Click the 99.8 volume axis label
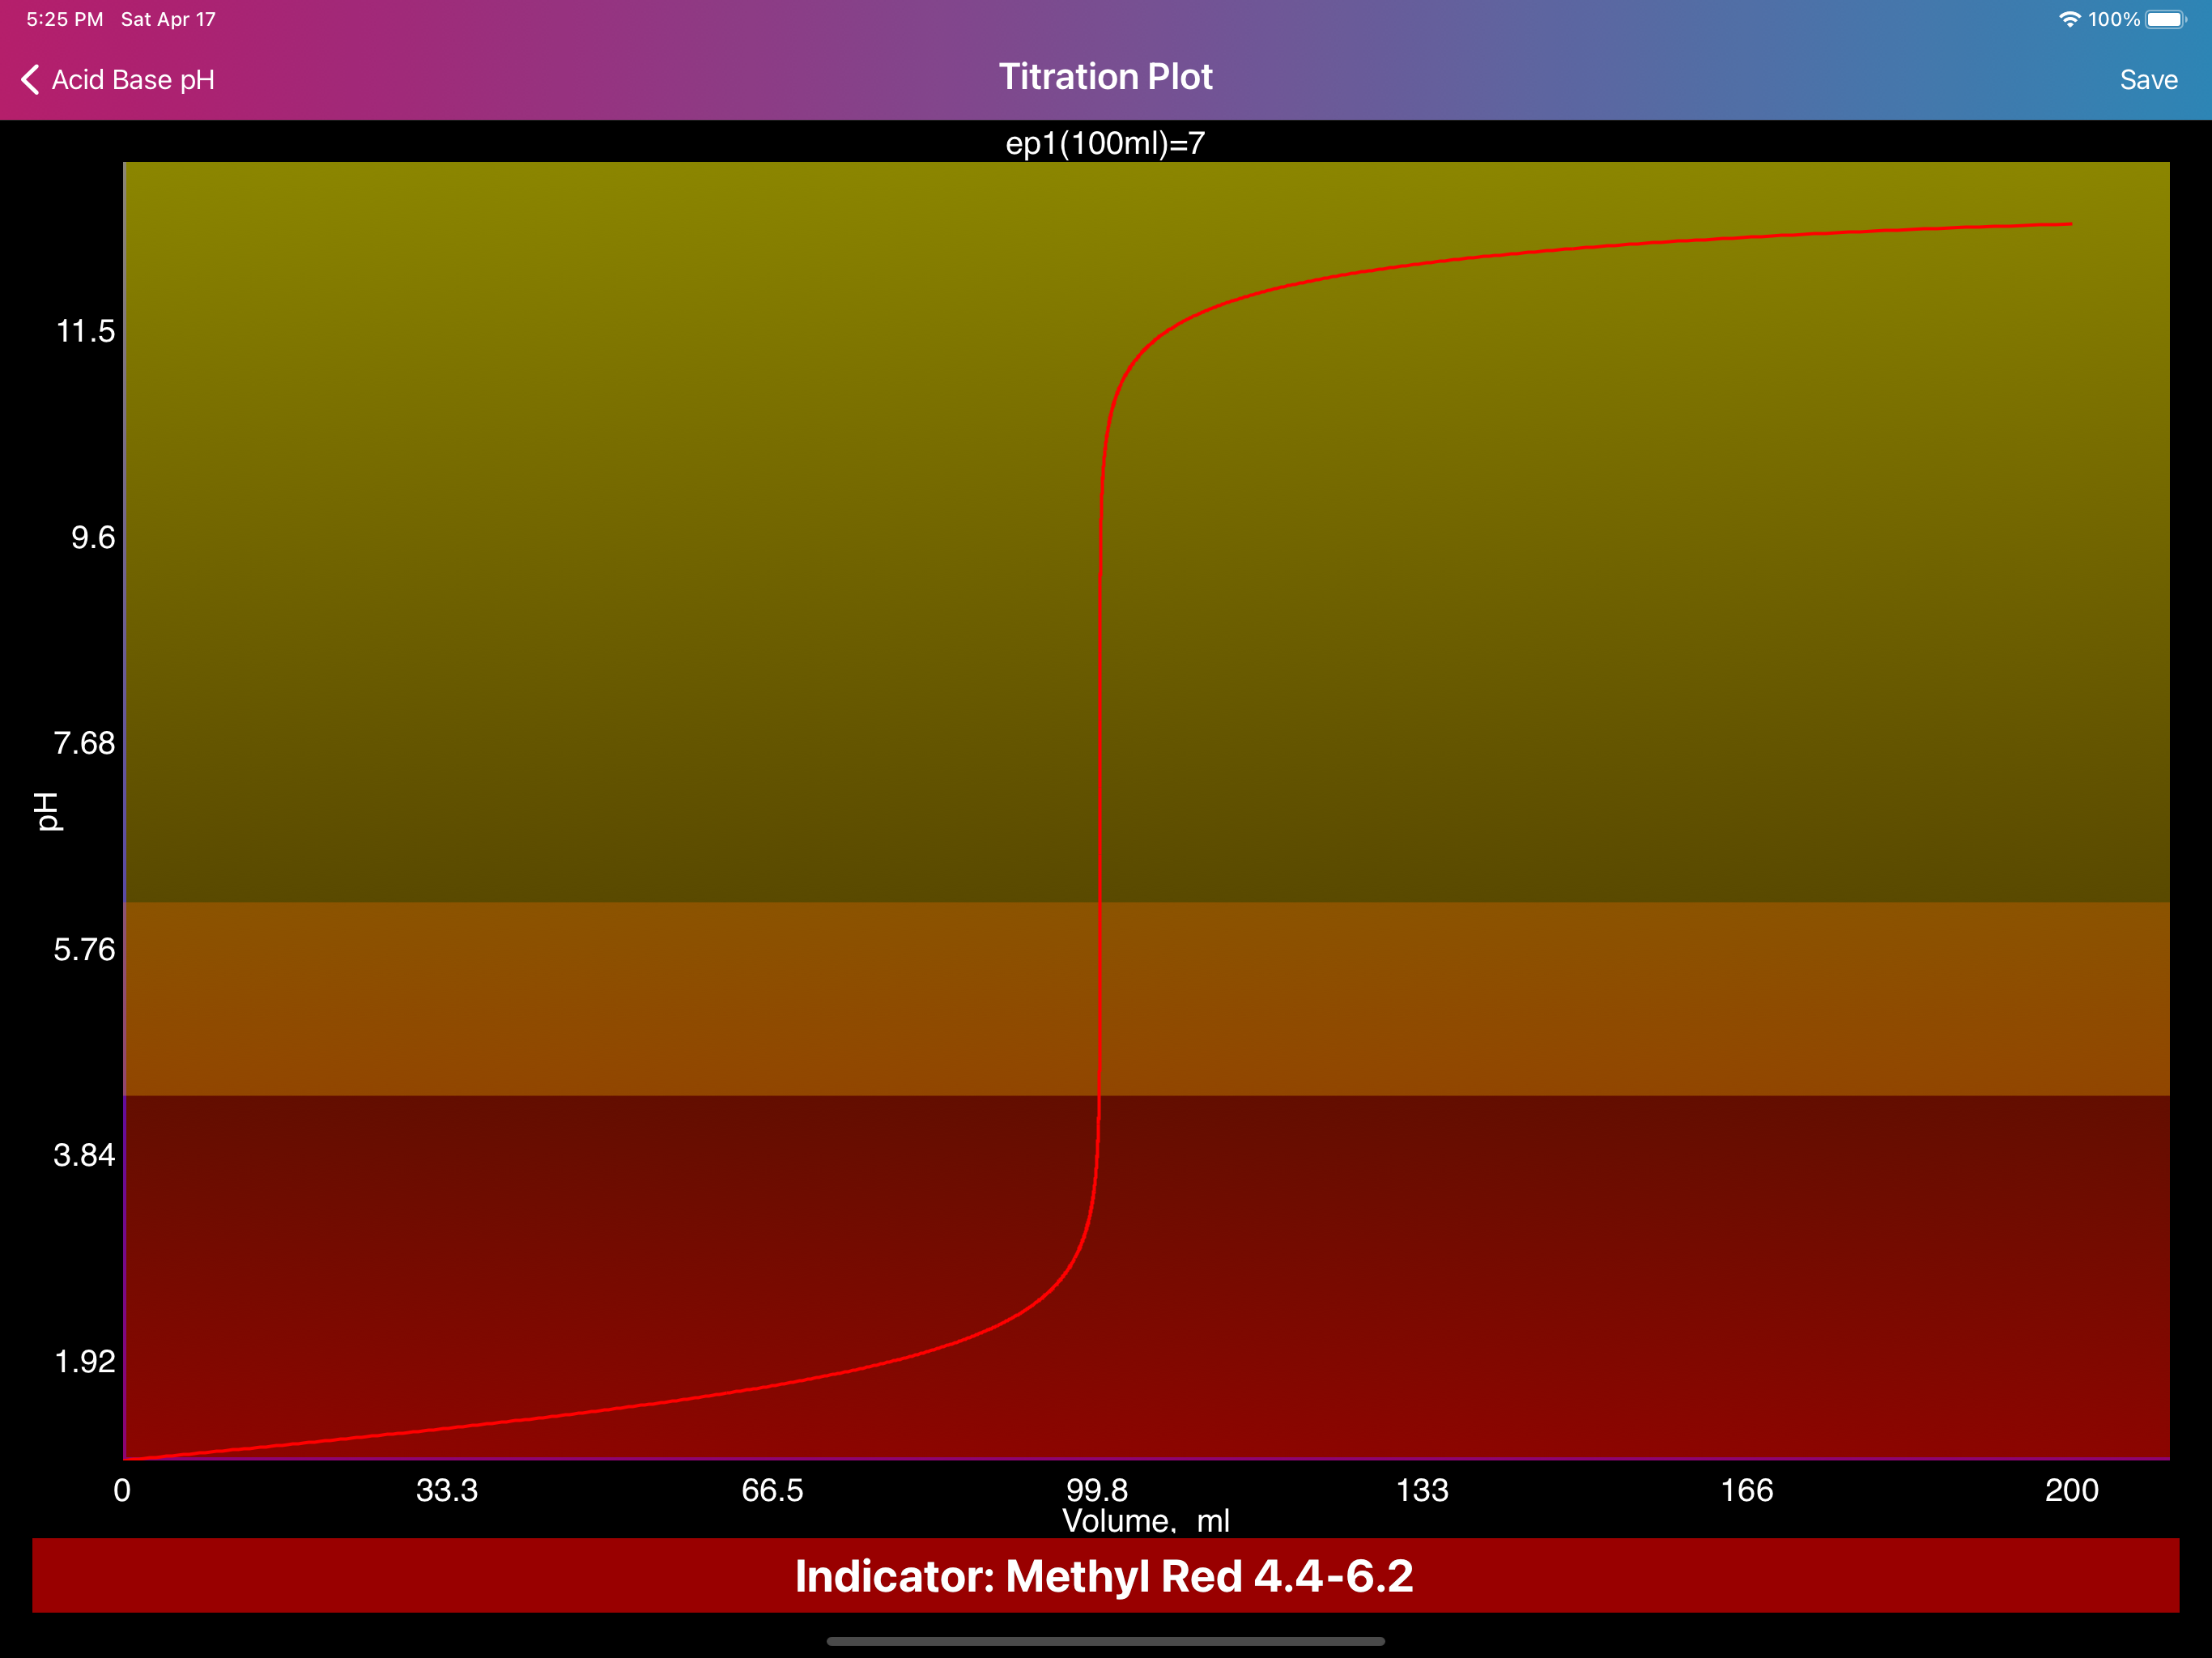The height and width of the screenshot is (1658, 2212). pos(1097,1490)
